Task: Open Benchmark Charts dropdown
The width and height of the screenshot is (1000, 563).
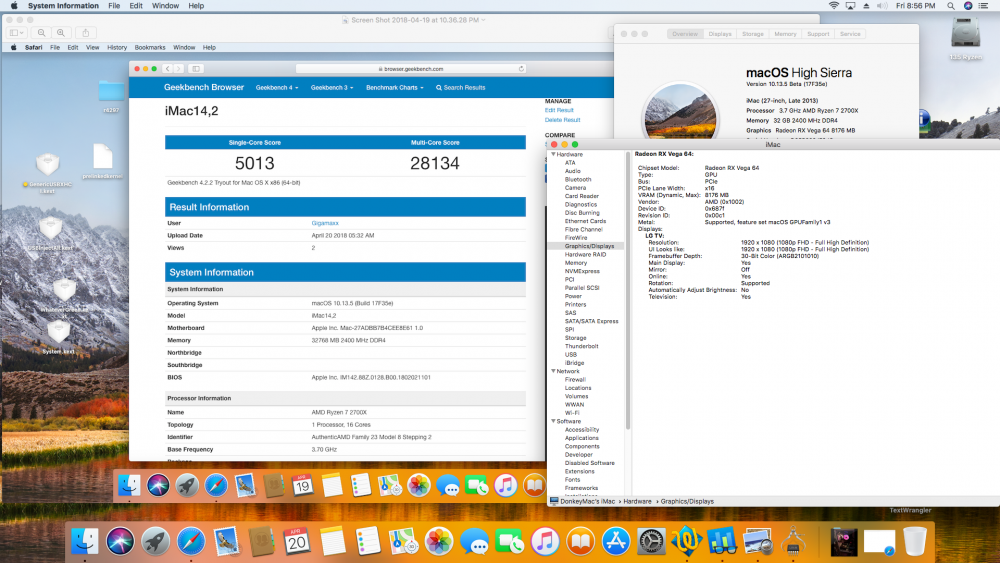Action: [x=394, y=87]
